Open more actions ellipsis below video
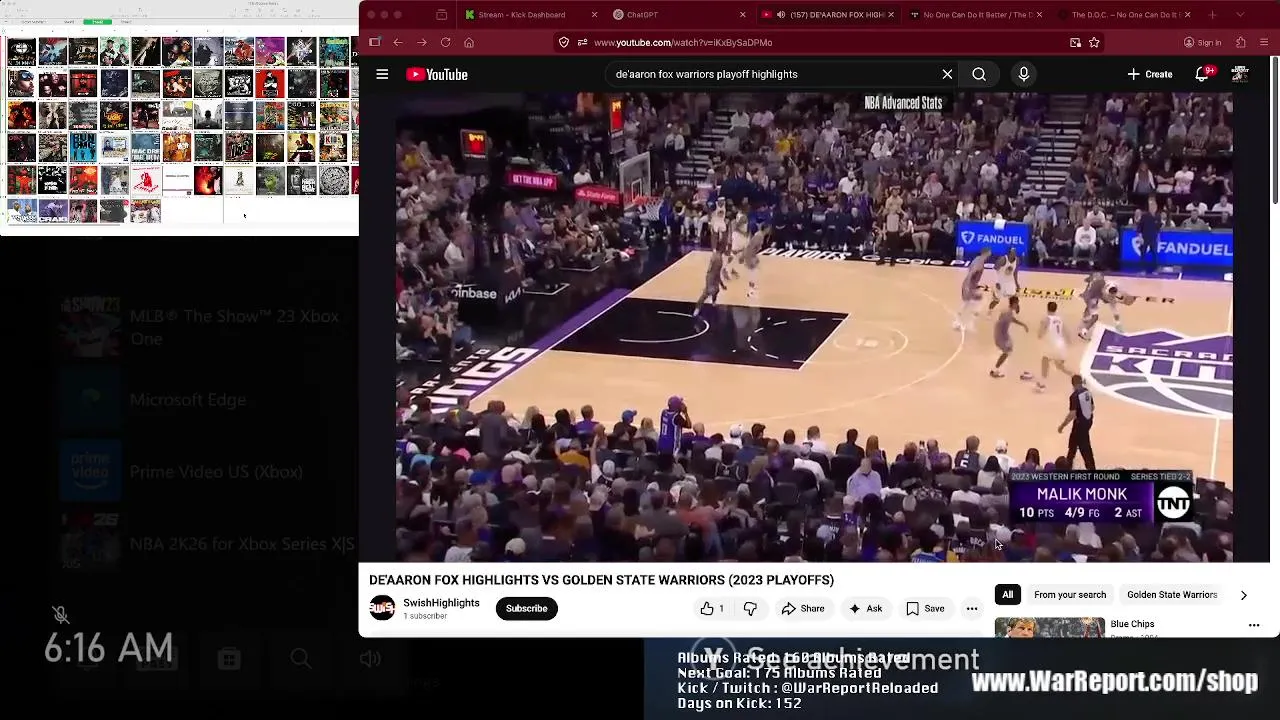This screenshot has width=1280, height=720. pyautogui.click(x=971, y=608)
